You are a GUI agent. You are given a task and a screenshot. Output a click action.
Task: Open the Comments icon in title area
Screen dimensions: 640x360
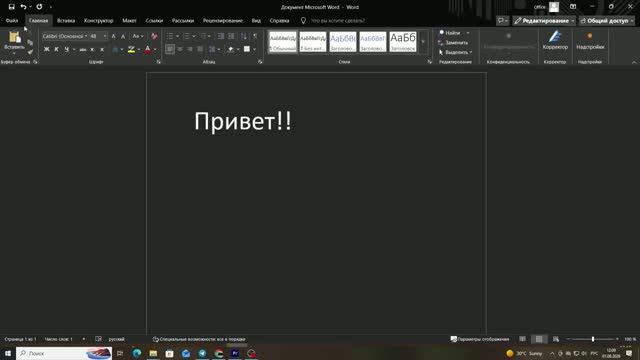tap(502, 20)
